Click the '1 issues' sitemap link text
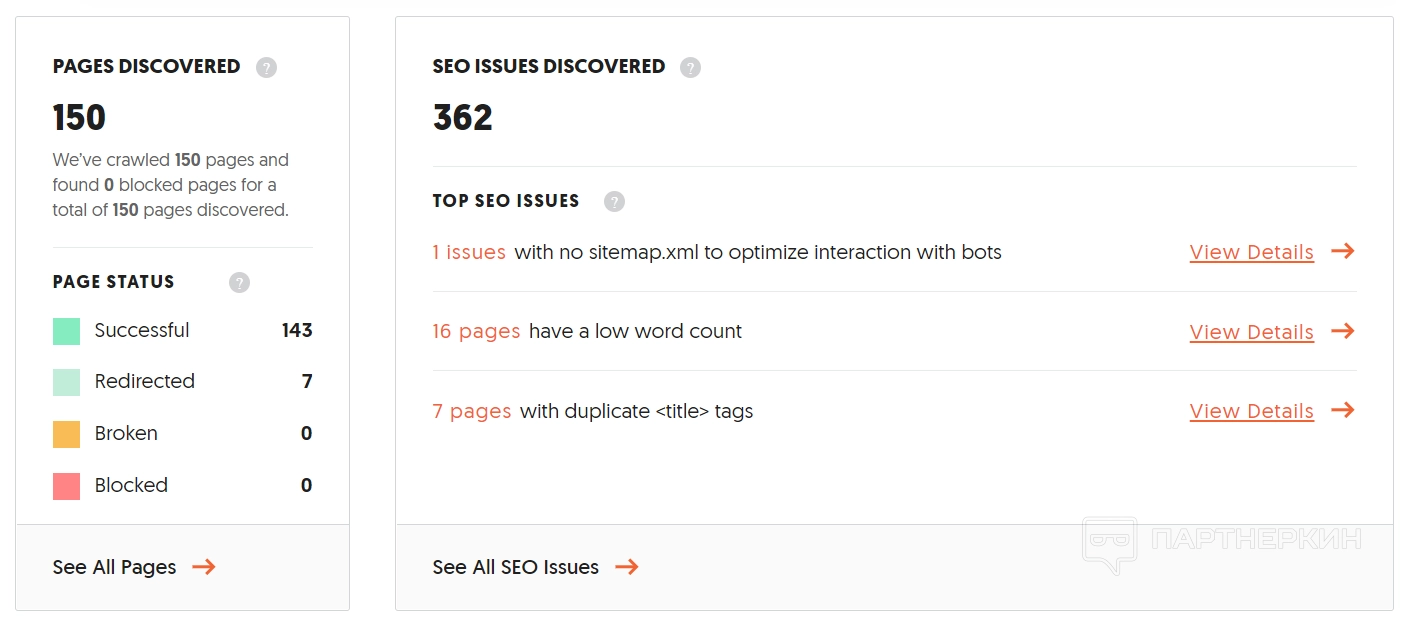Viewport: 1413px width, 628px height. [x=469, y=252]
